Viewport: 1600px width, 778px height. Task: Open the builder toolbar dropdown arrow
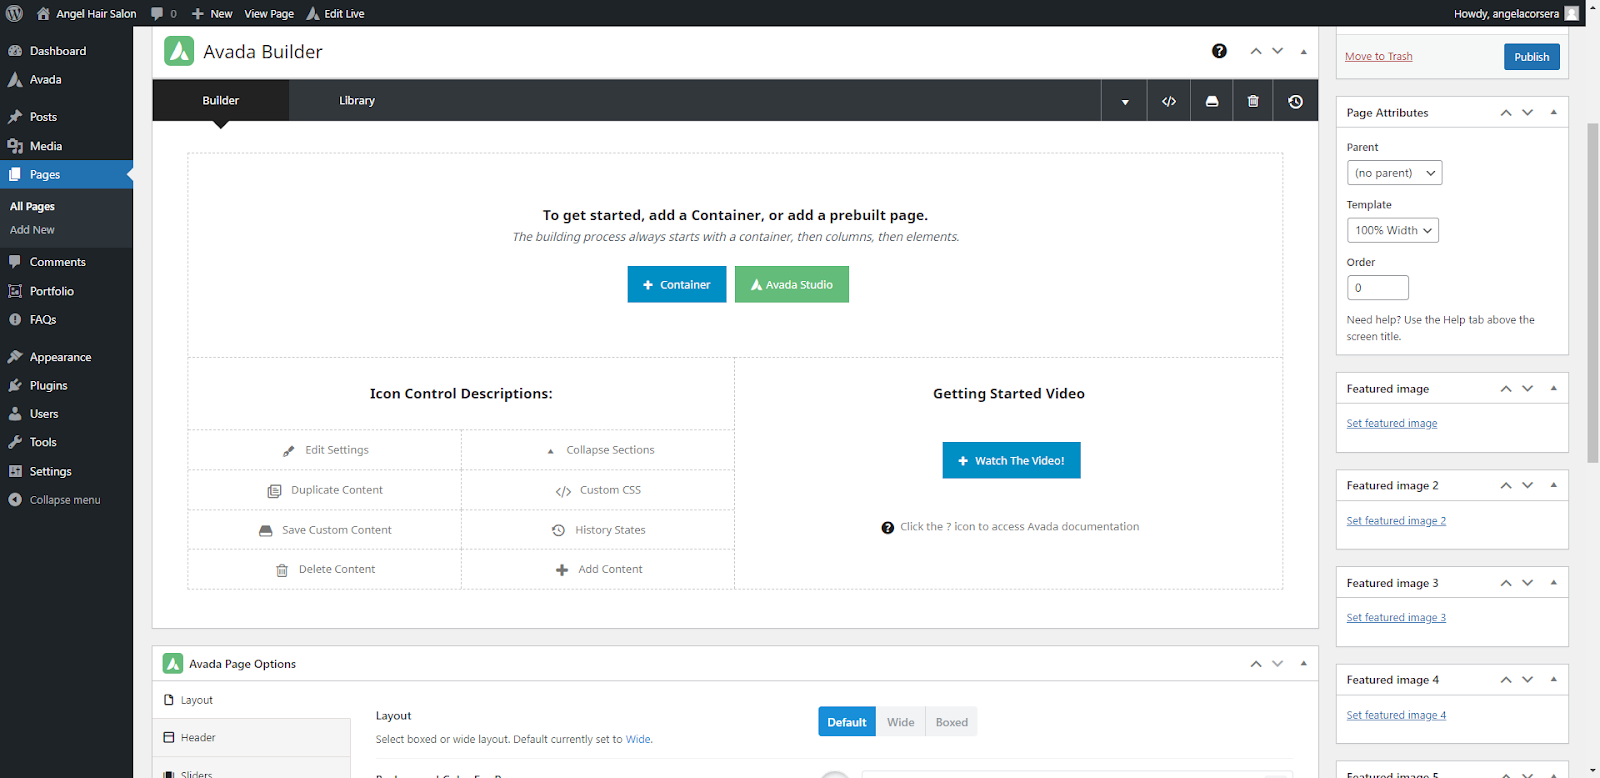point(1125,101)
